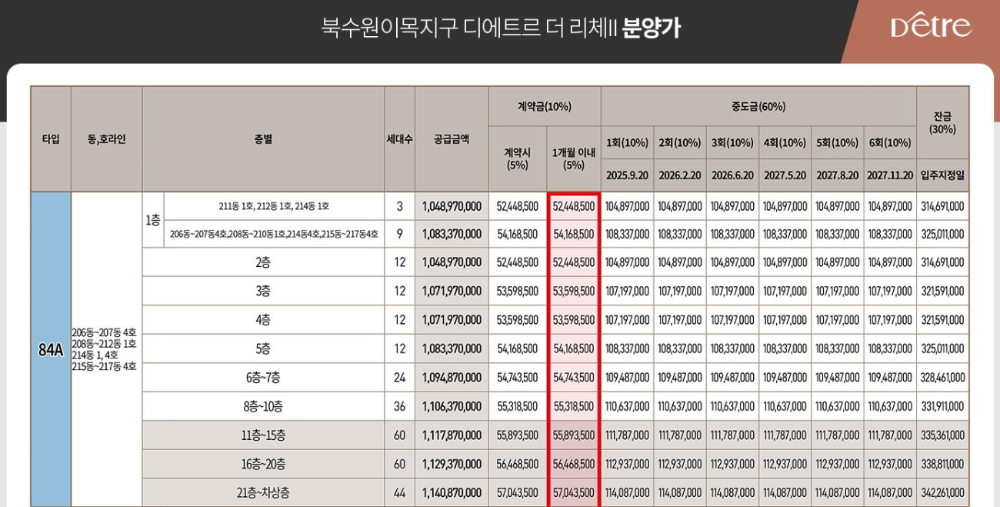Click supply price 1,140,870,000
This screenshot has height=507, width=1000.
tap(452, 493)
